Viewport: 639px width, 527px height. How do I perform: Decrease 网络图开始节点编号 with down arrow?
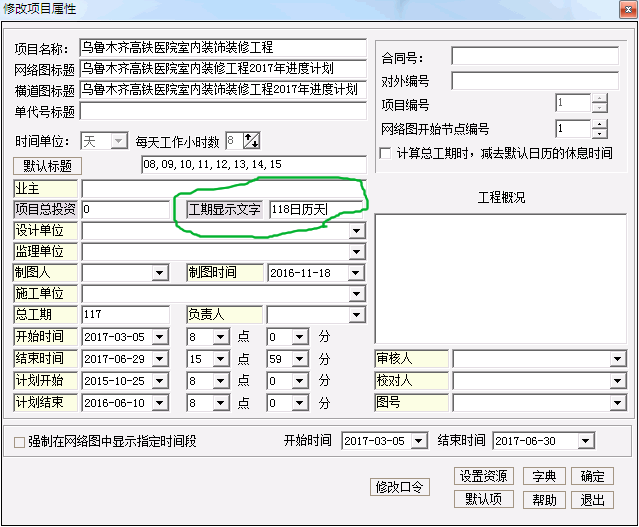599,134
